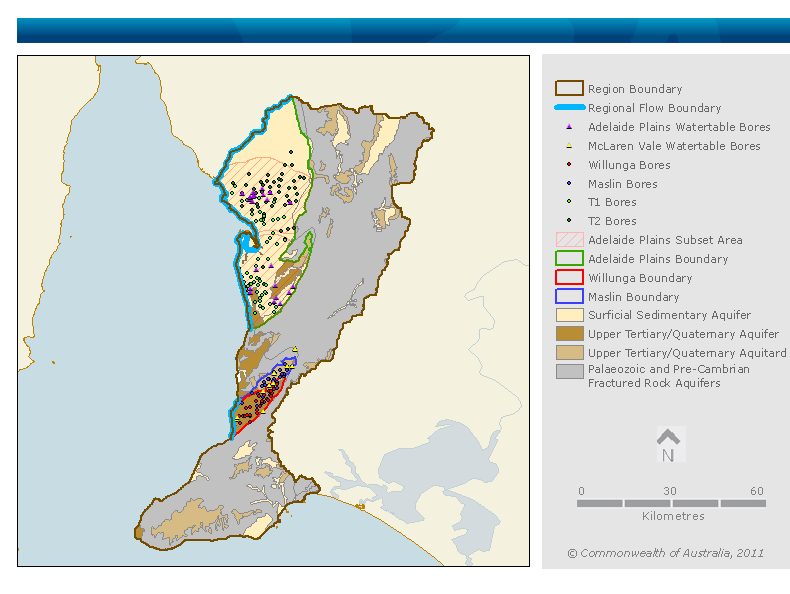Click the 'Kilometres' scale unit text
The width and height of the screenshot is (790, 594).
673,516
